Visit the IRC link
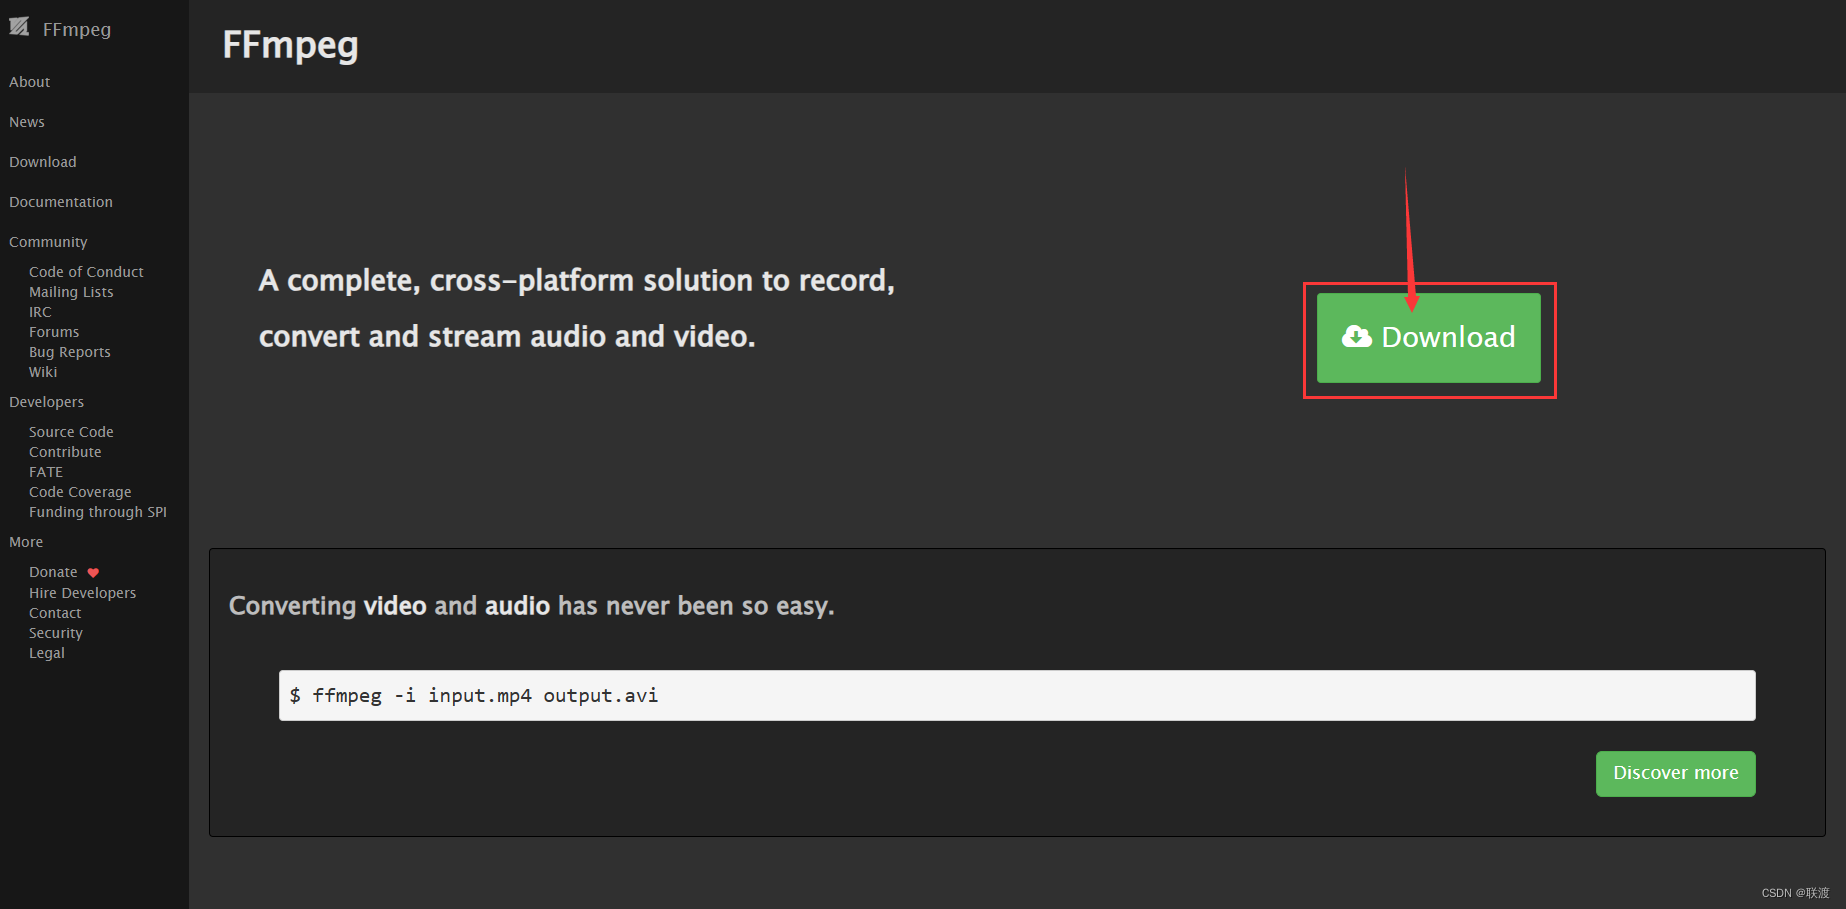The image size is (1846, 909). tap(40, 312)
